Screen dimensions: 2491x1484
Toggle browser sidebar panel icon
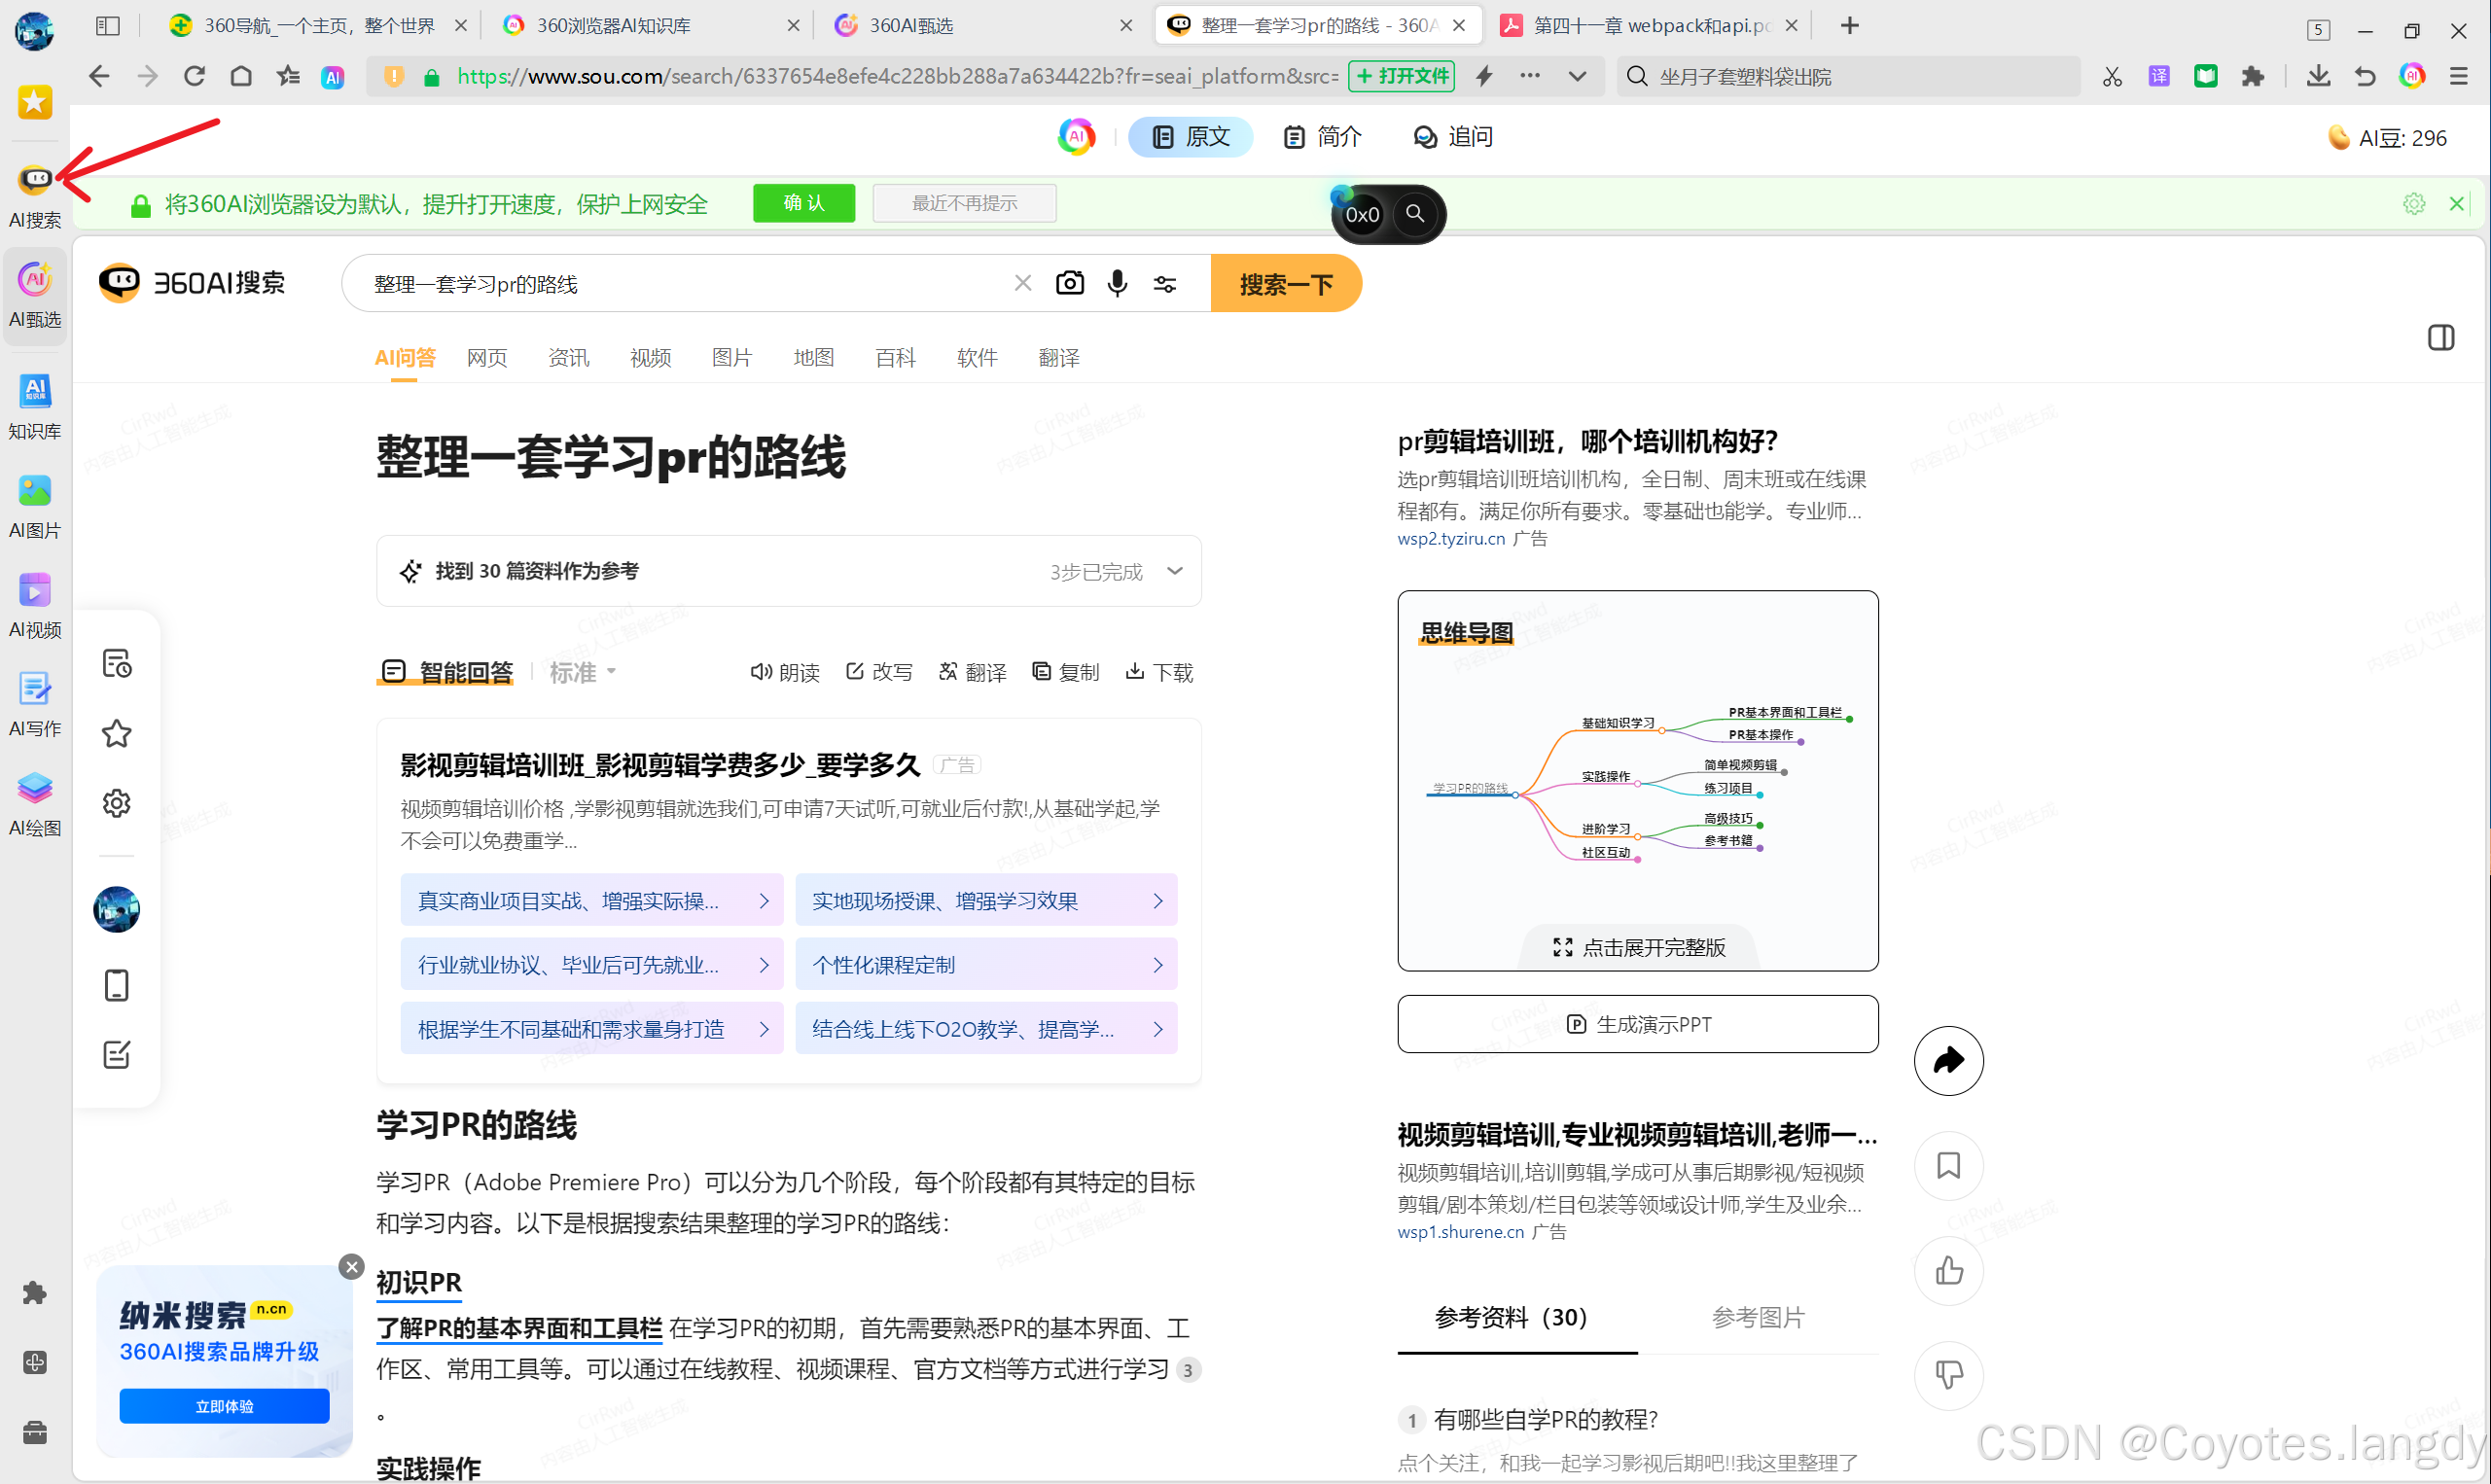pyautogui.click(x=107, y=26)
